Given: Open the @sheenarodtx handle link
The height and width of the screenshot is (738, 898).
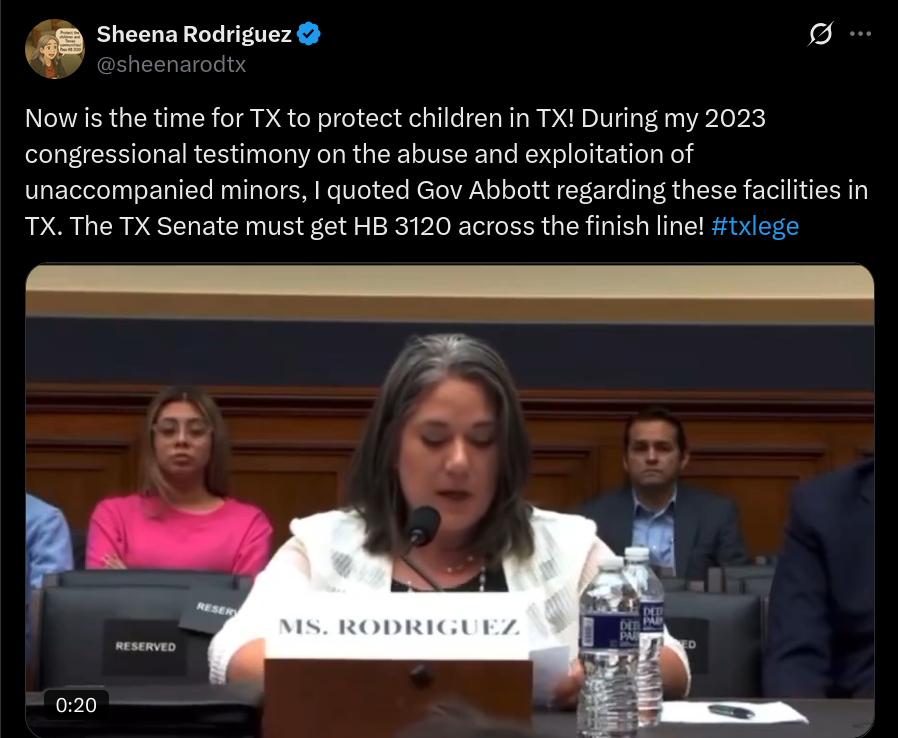Looking at the screenshot, I should (171, 64).
